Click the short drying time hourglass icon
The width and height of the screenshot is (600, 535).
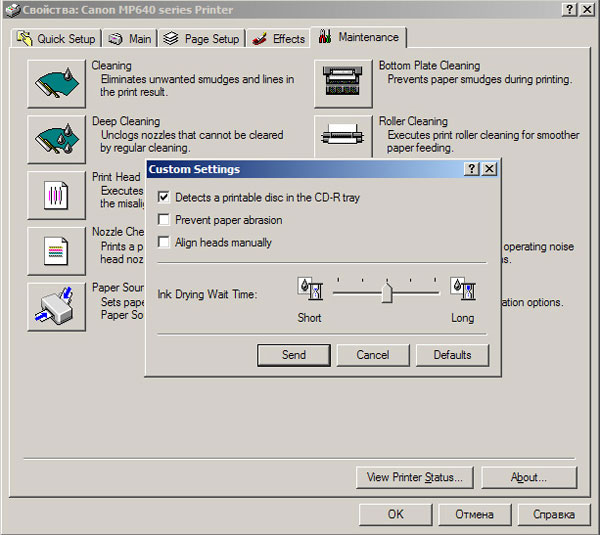coord(310,289)
